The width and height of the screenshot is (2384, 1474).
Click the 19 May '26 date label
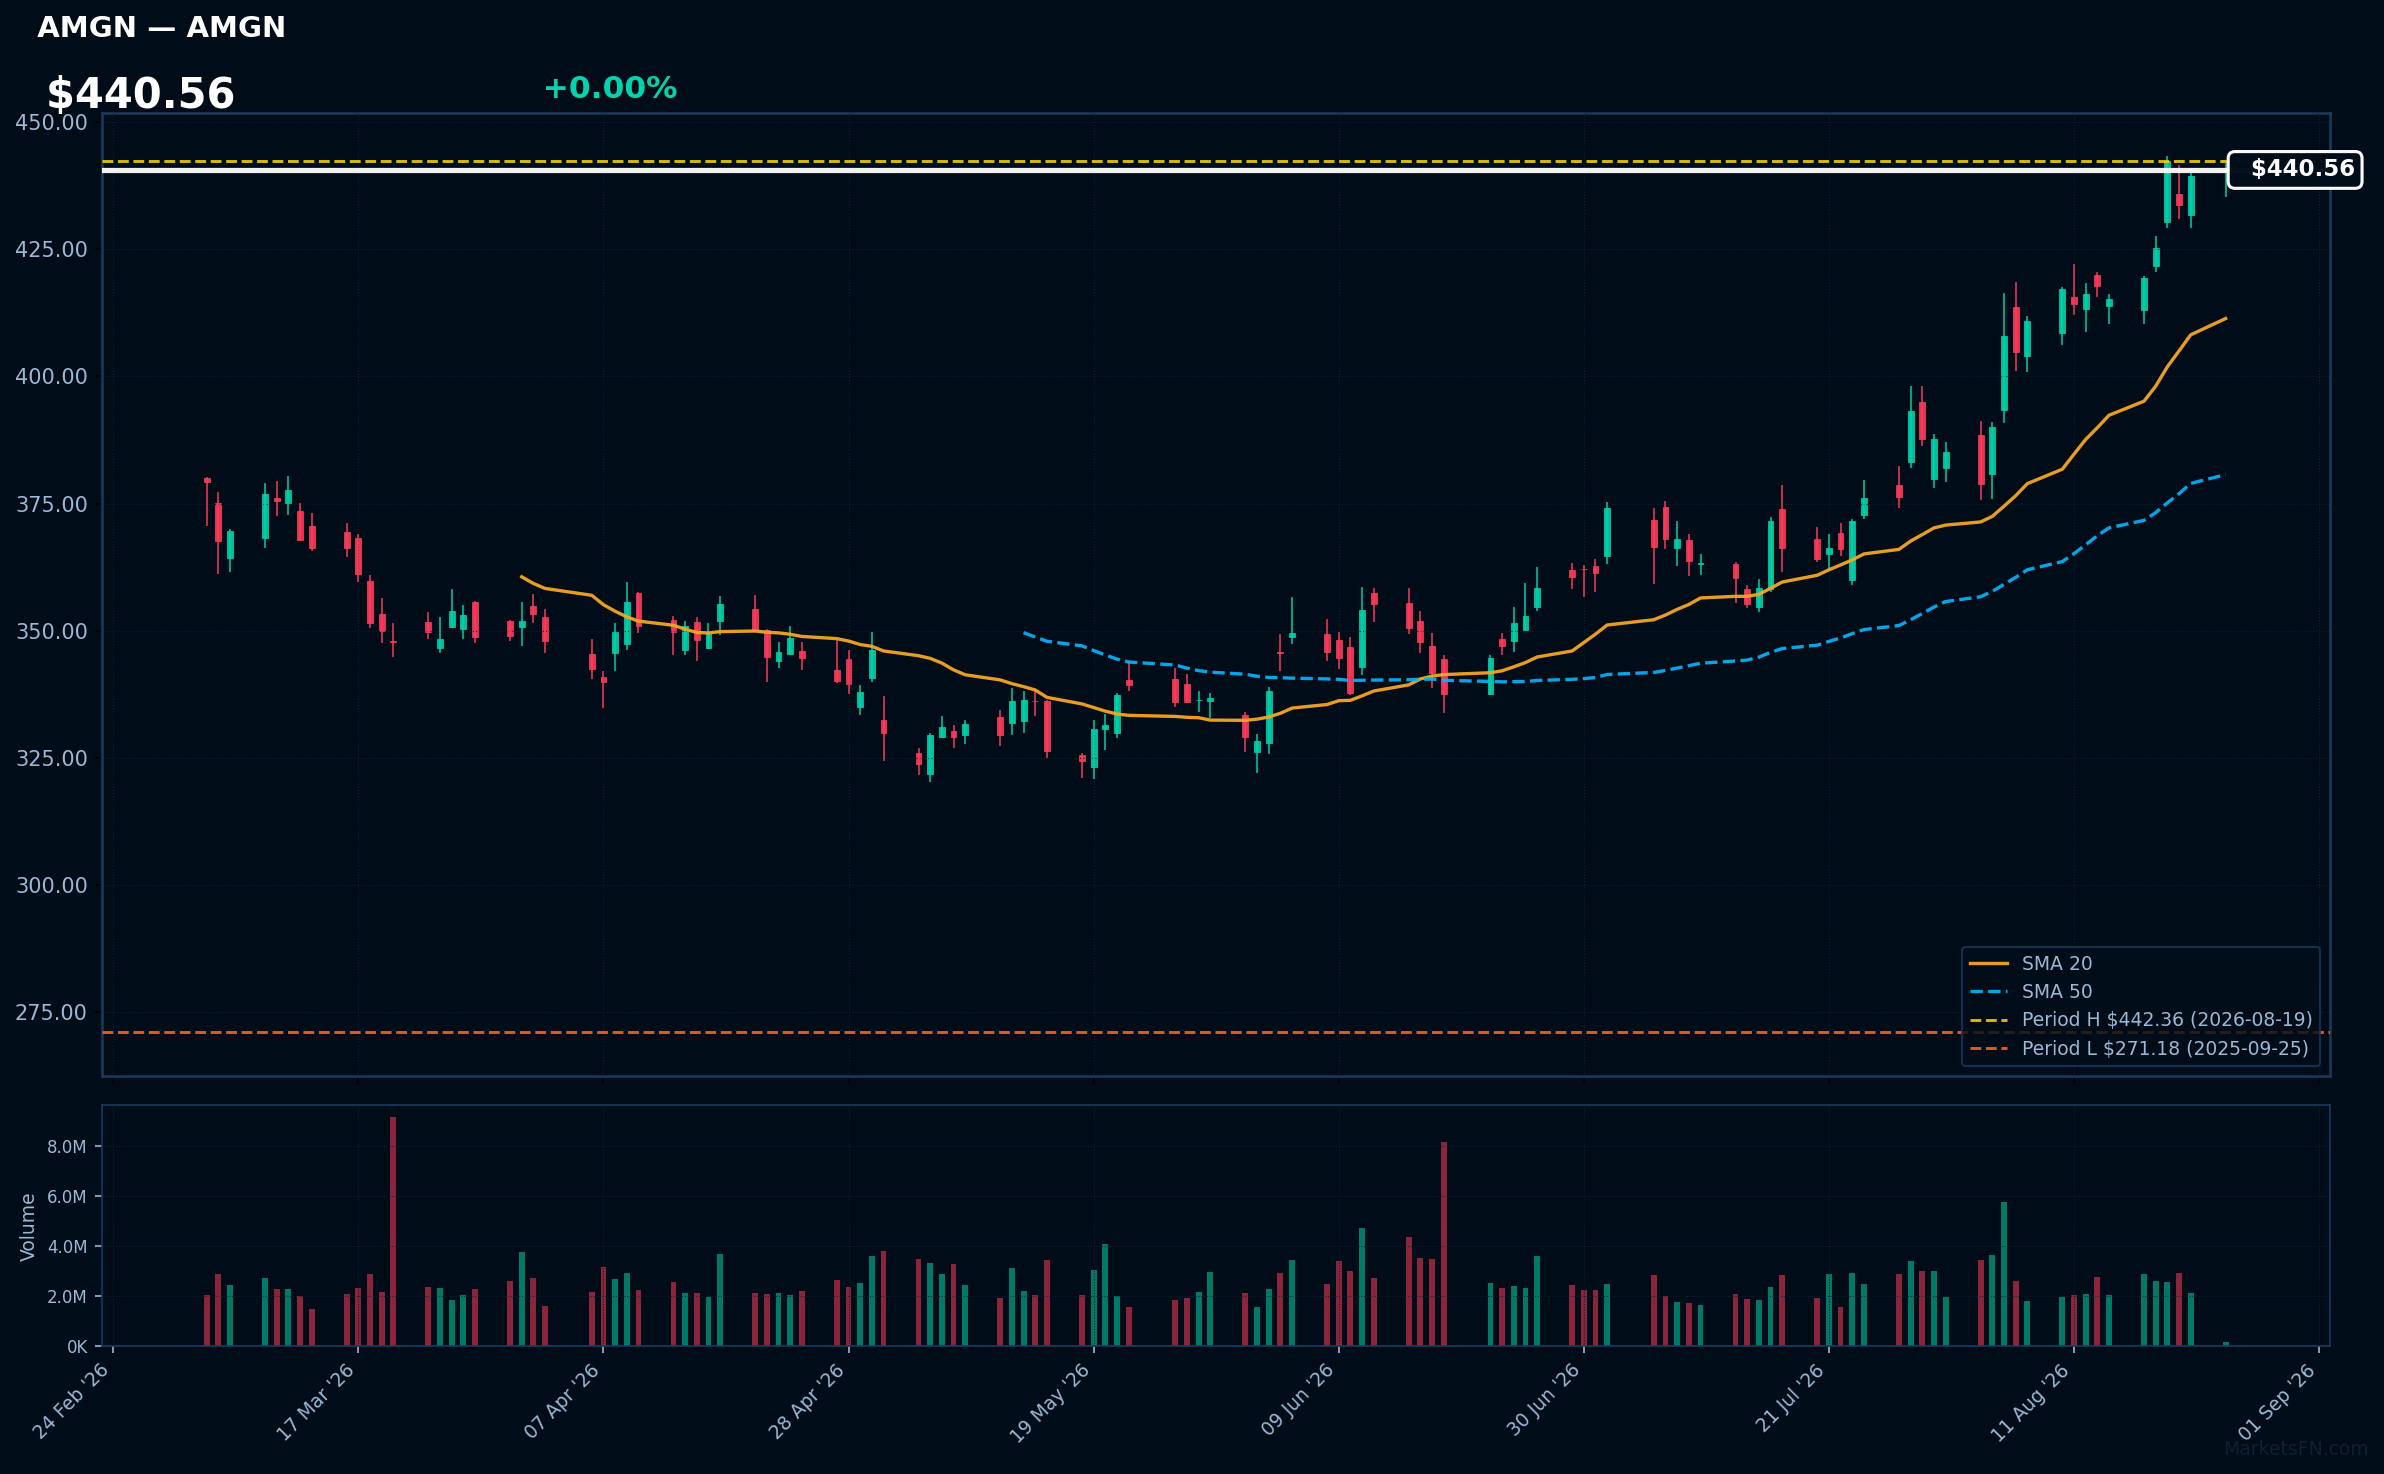(x=1050, y=1401)
